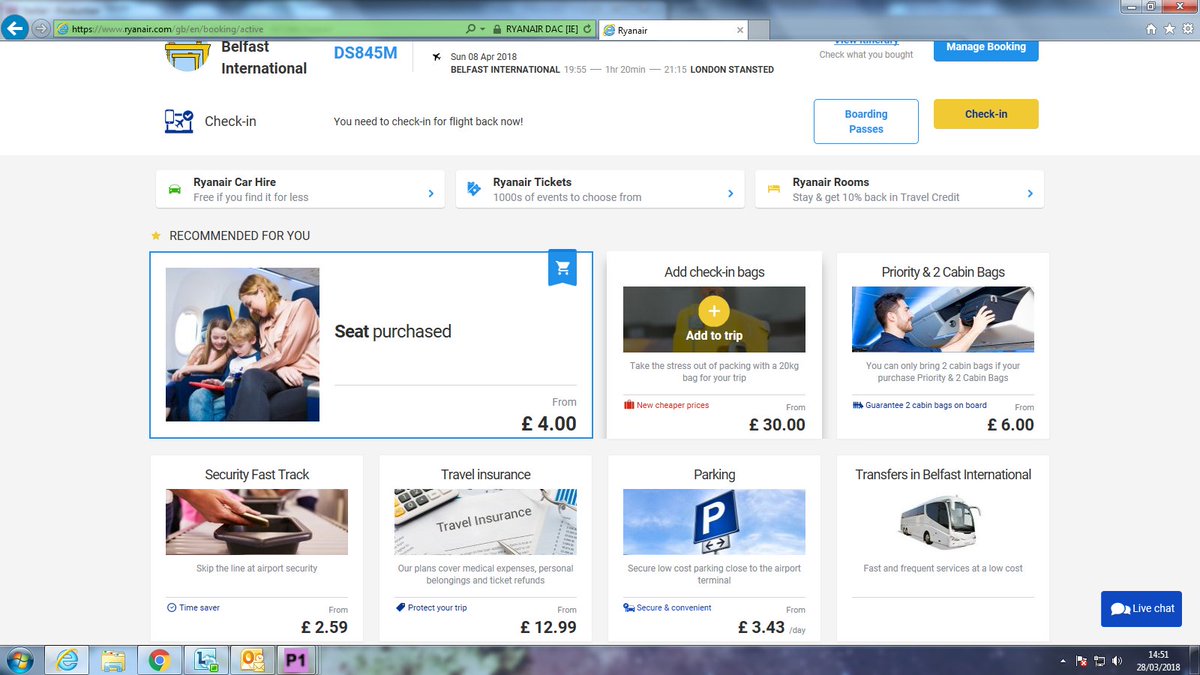1200x675 pixels.
Task: Click the Protect your trip label
Action: 437,607
